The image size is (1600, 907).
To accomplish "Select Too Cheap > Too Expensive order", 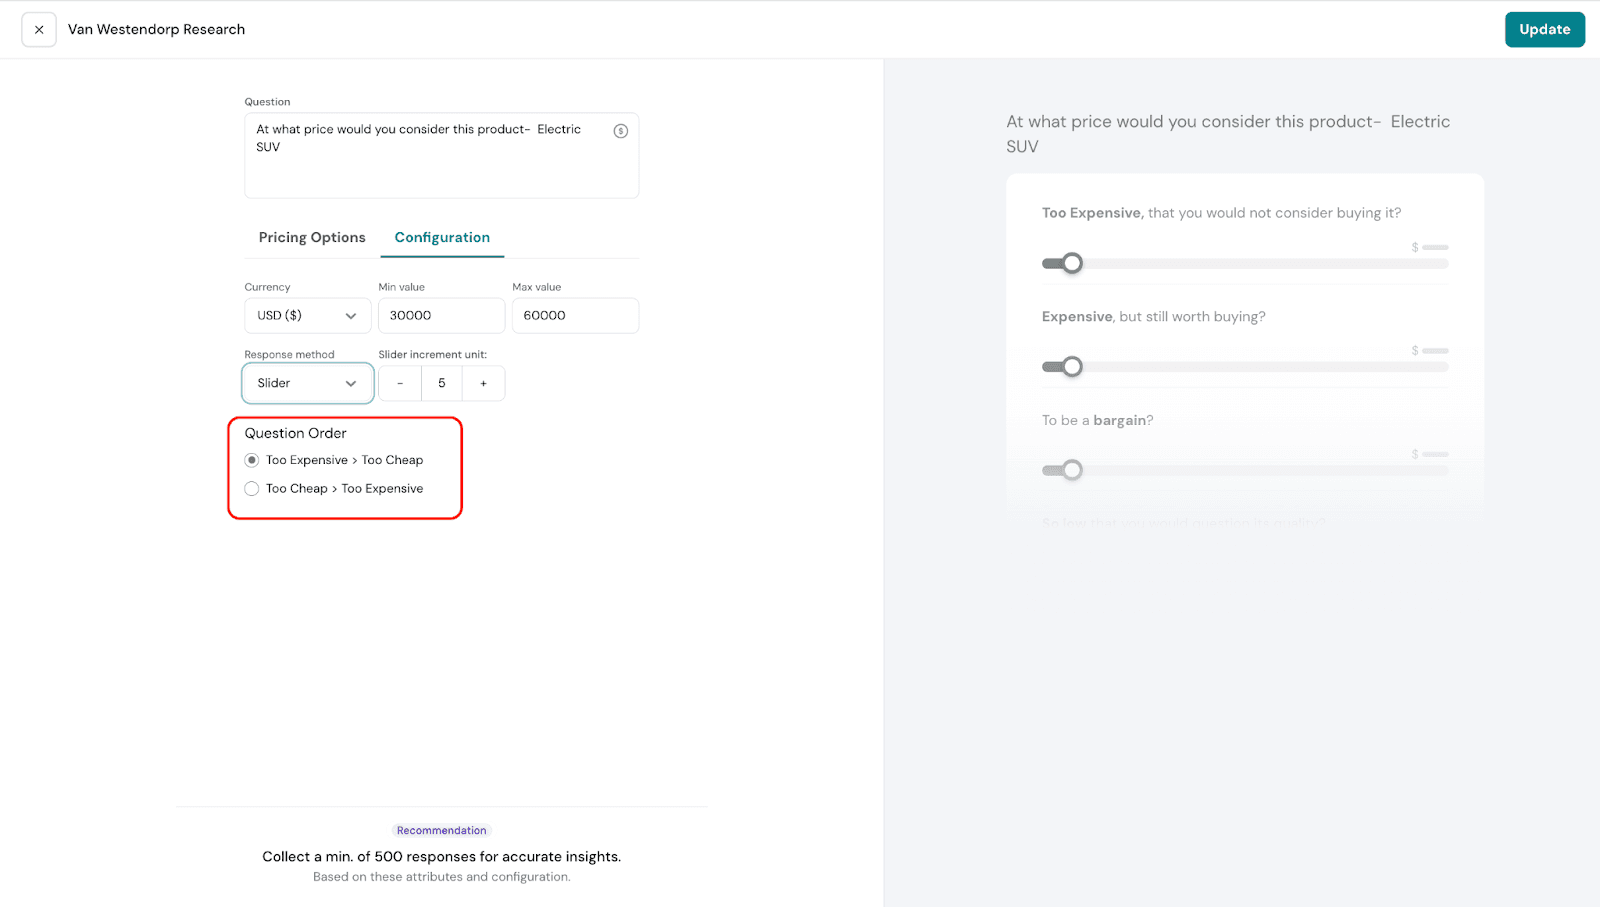I will [x=252, y=489].
